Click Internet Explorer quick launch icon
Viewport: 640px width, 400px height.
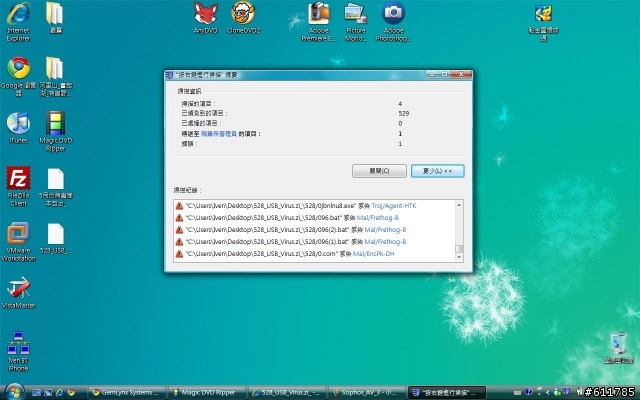tap(60, 393)
